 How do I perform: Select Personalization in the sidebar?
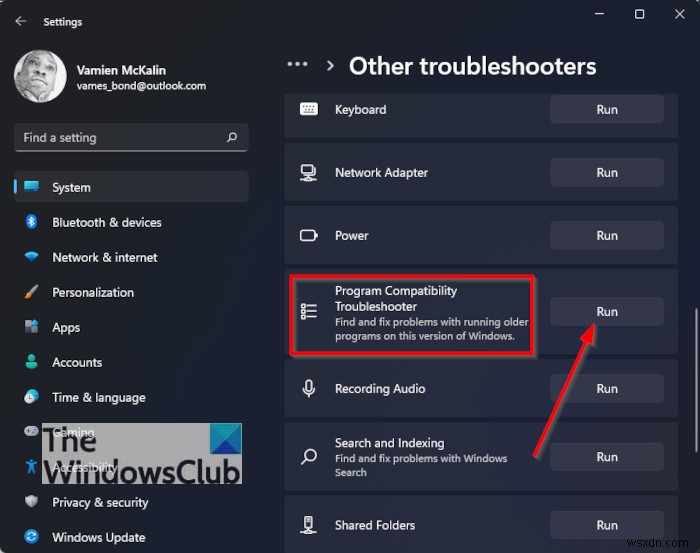(131, 292)
